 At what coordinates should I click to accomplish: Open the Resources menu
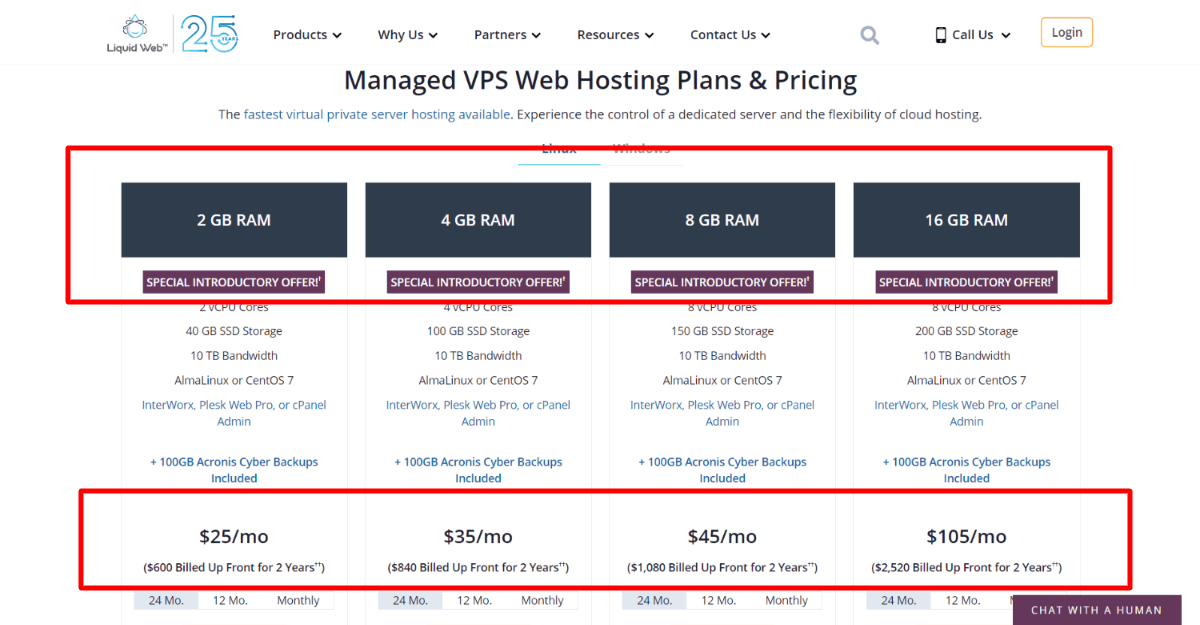pyautogui.click(x=615, y=35)
